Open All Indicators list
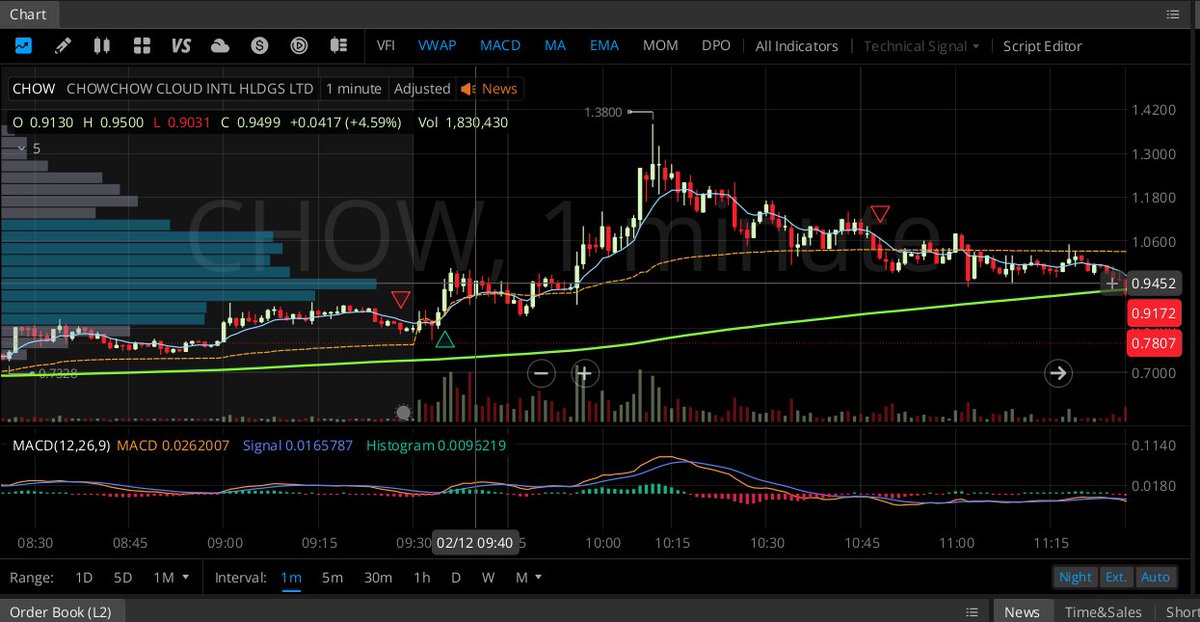The image size is (1200, 622). tap(796, 45)
